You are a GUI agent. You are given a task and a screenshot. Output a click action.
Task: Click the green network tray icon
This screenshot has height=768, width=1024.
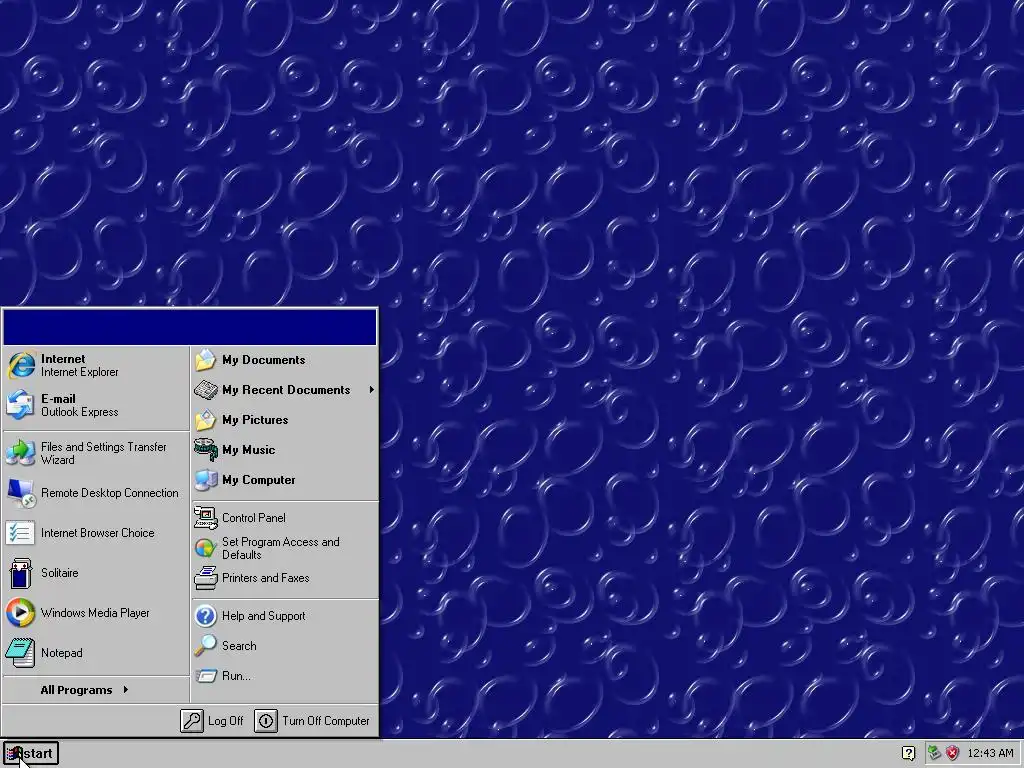click(x=935, y=754)
